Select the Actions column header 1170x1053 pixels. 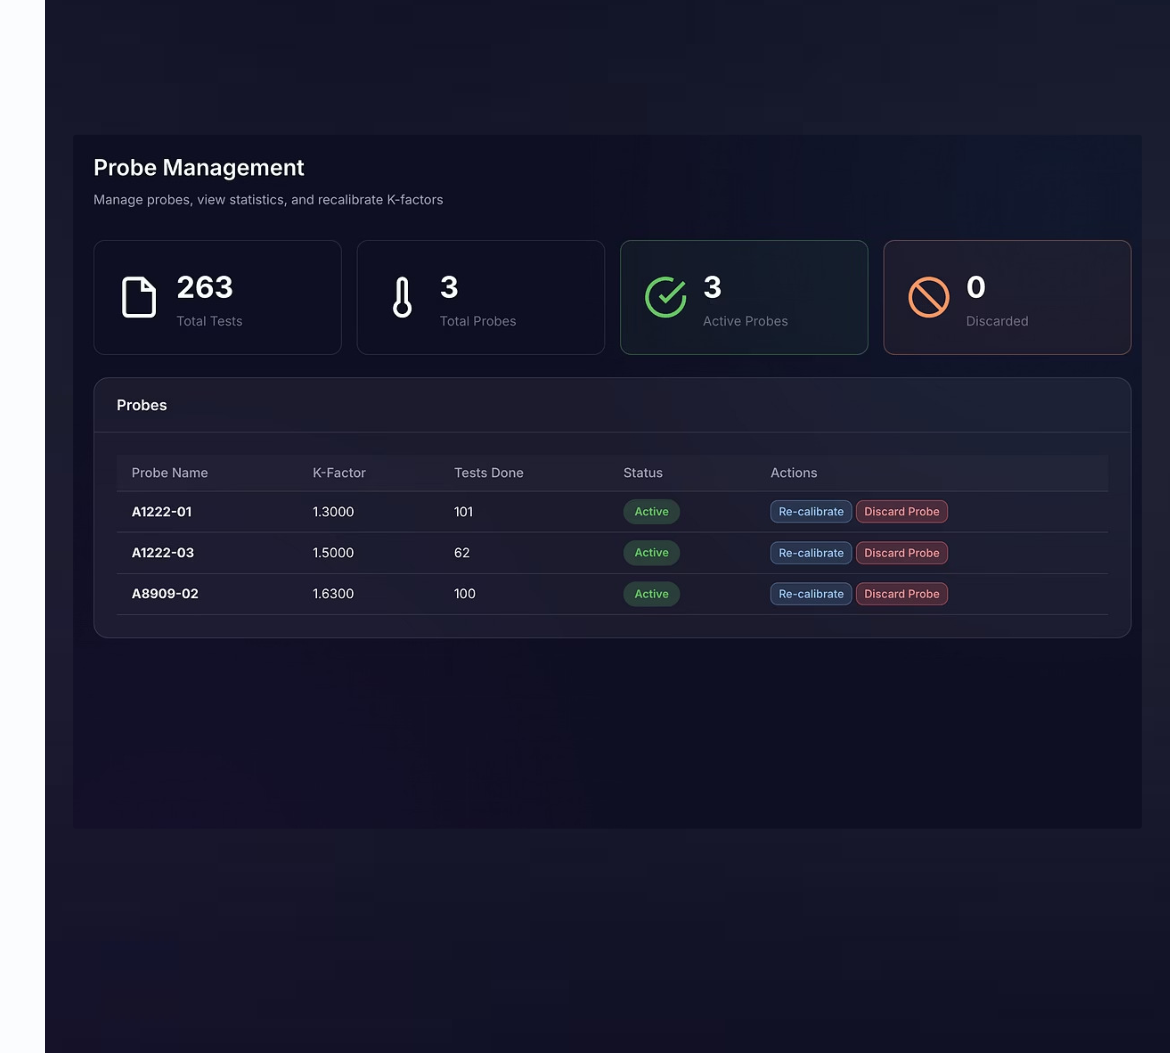(x=793, y=472)
